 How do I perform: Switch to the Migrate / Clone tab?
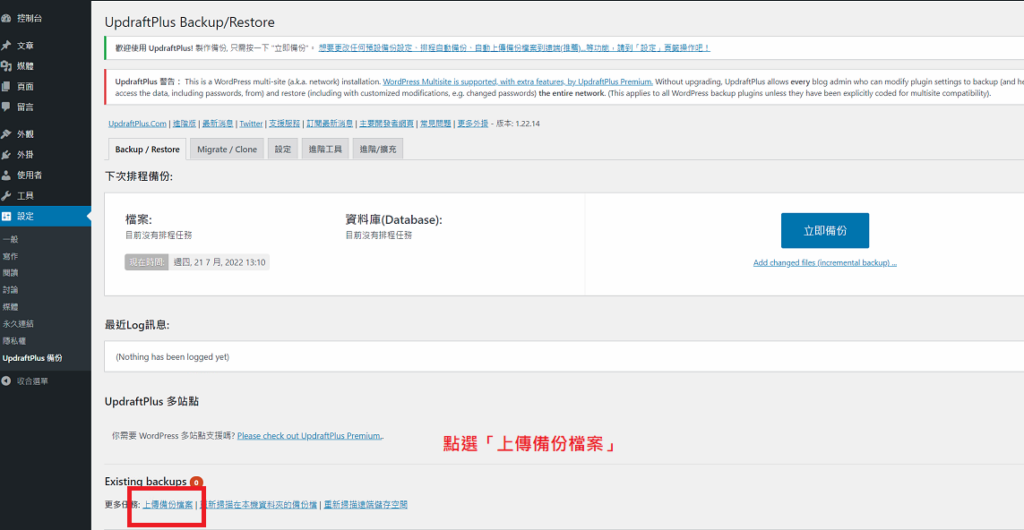pyautogui.click(x=227, y=149)
